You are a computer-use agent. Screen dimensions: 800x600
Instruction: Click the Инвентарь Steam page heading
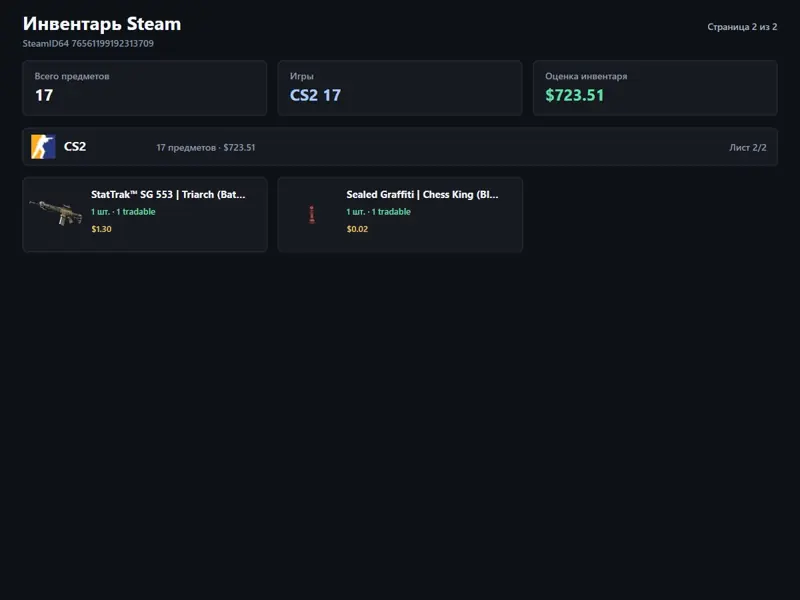102,24
